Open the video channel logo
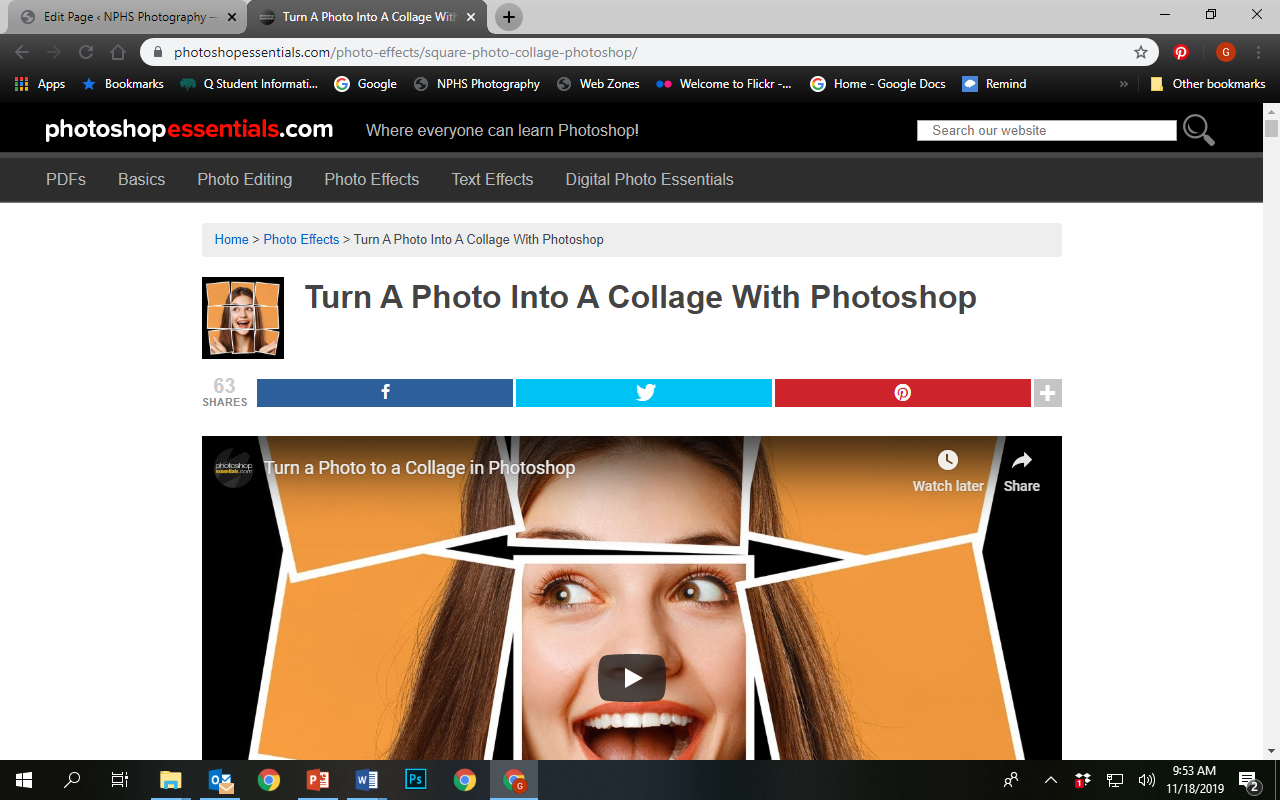 click(x=234, y=468)
